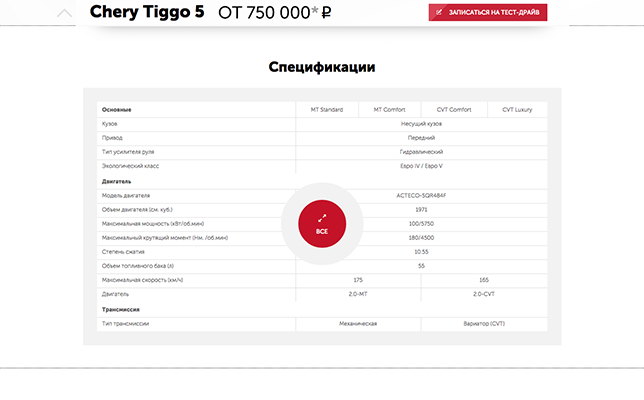
Task: Click the Привод row label
Action: tap(112, 138)
